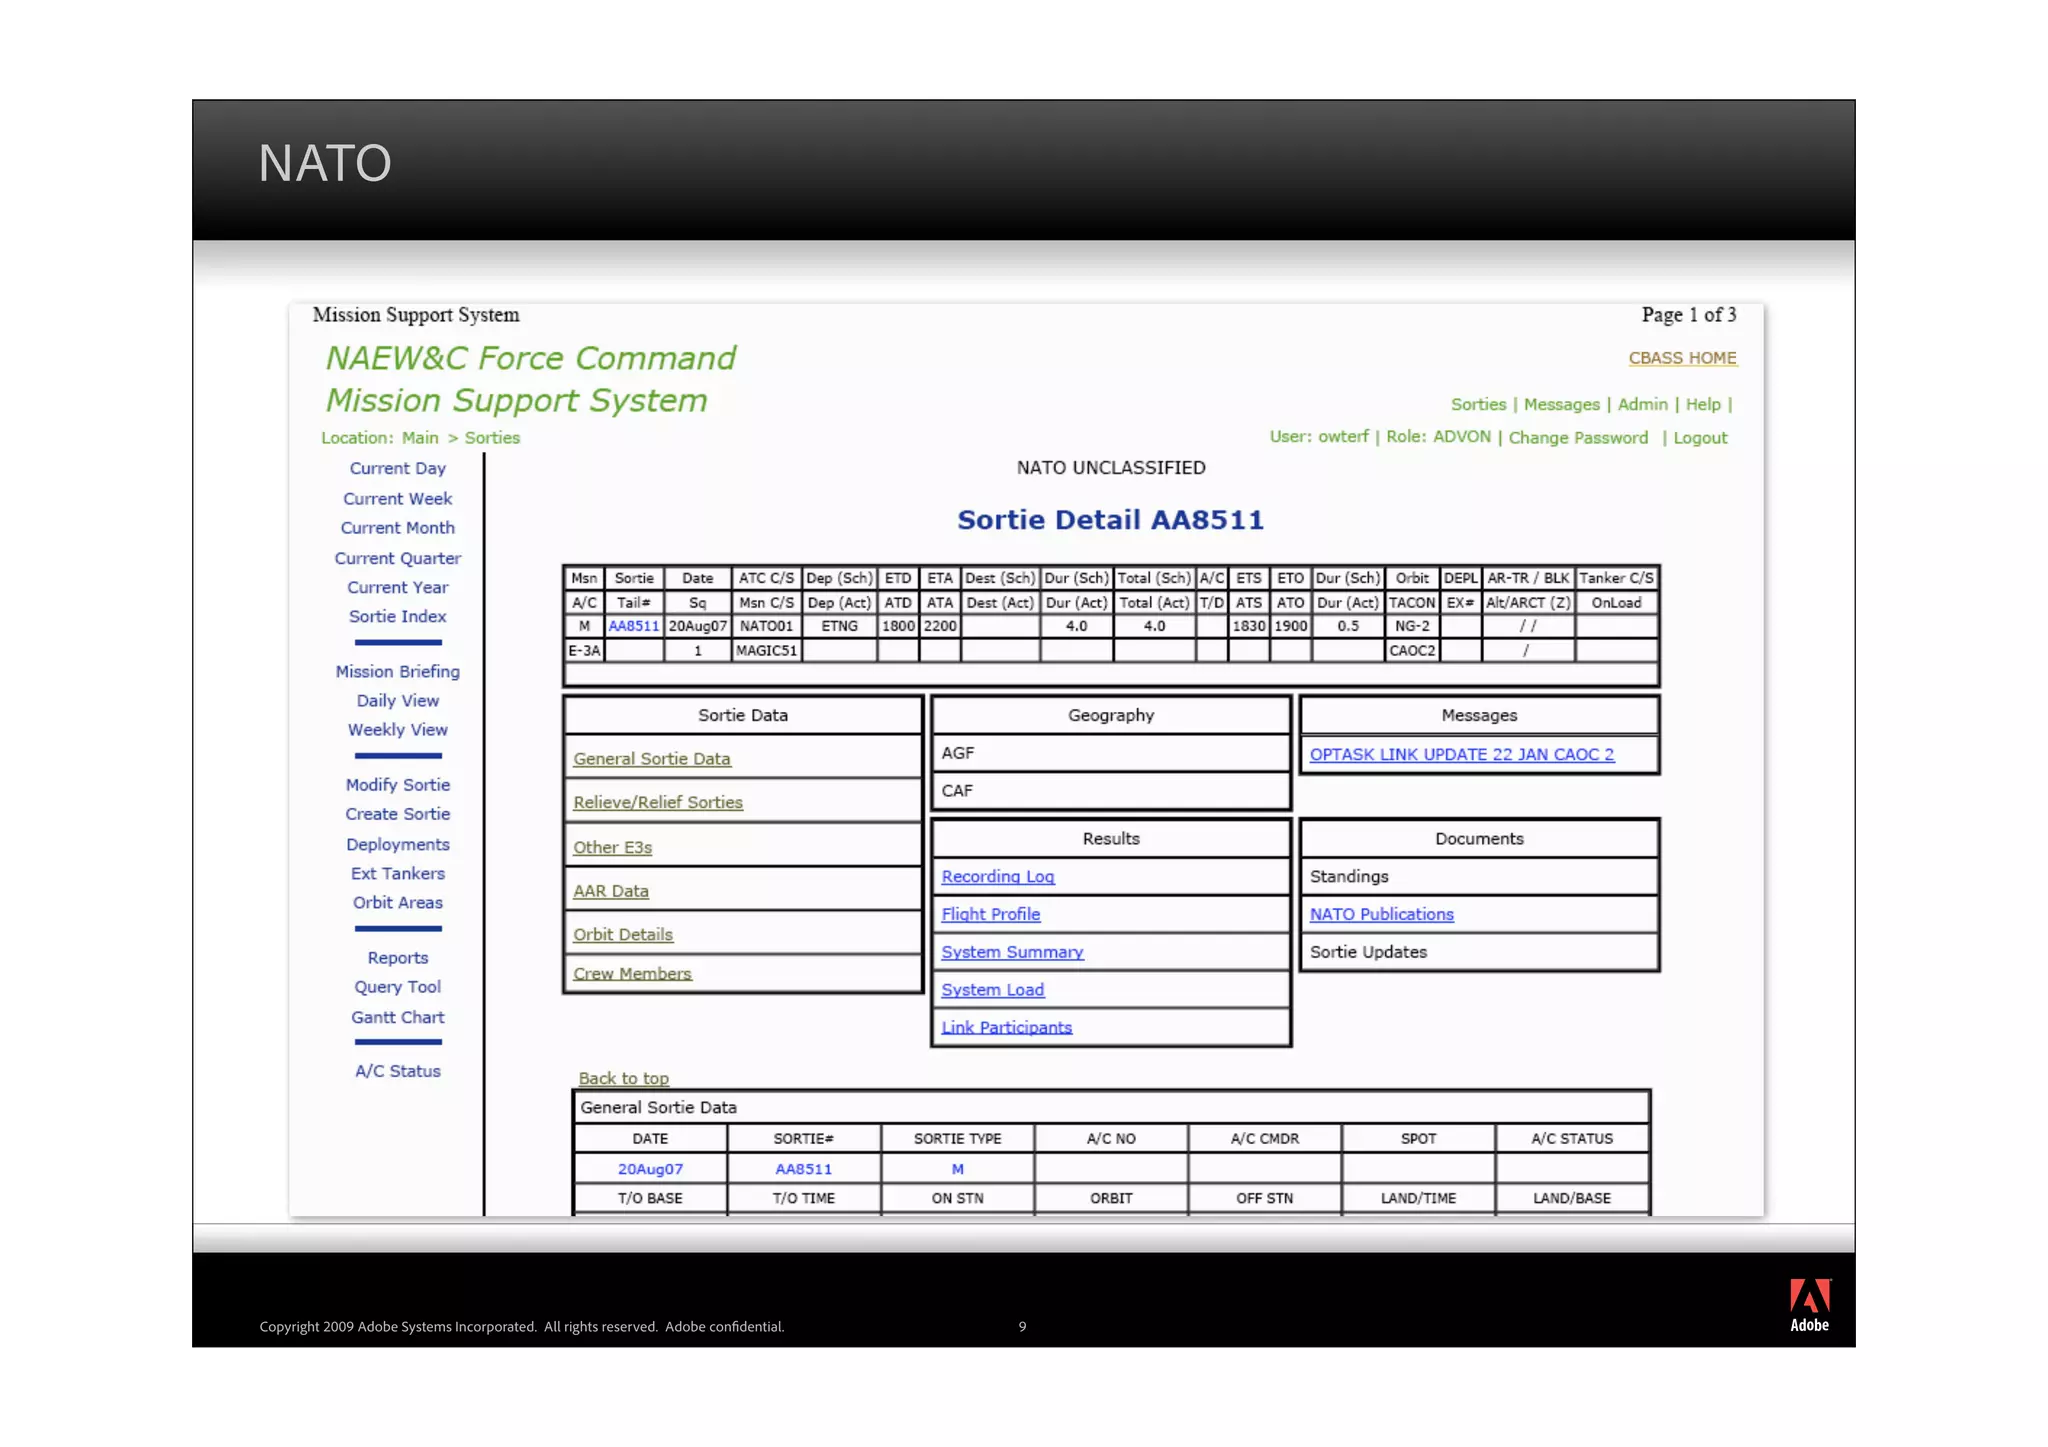
Task: Click the Back to top link
Action: 624,1078
